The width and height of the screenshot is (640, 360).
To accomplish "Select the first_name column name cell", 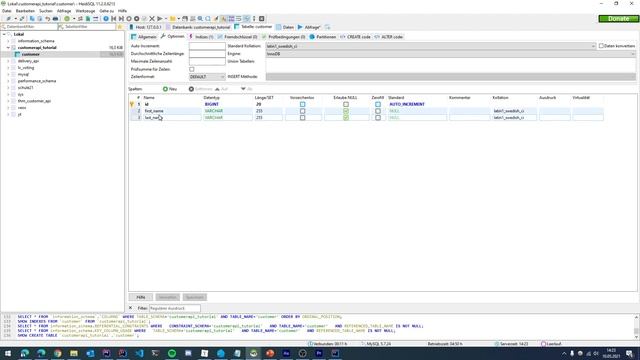I will (171, 111).
